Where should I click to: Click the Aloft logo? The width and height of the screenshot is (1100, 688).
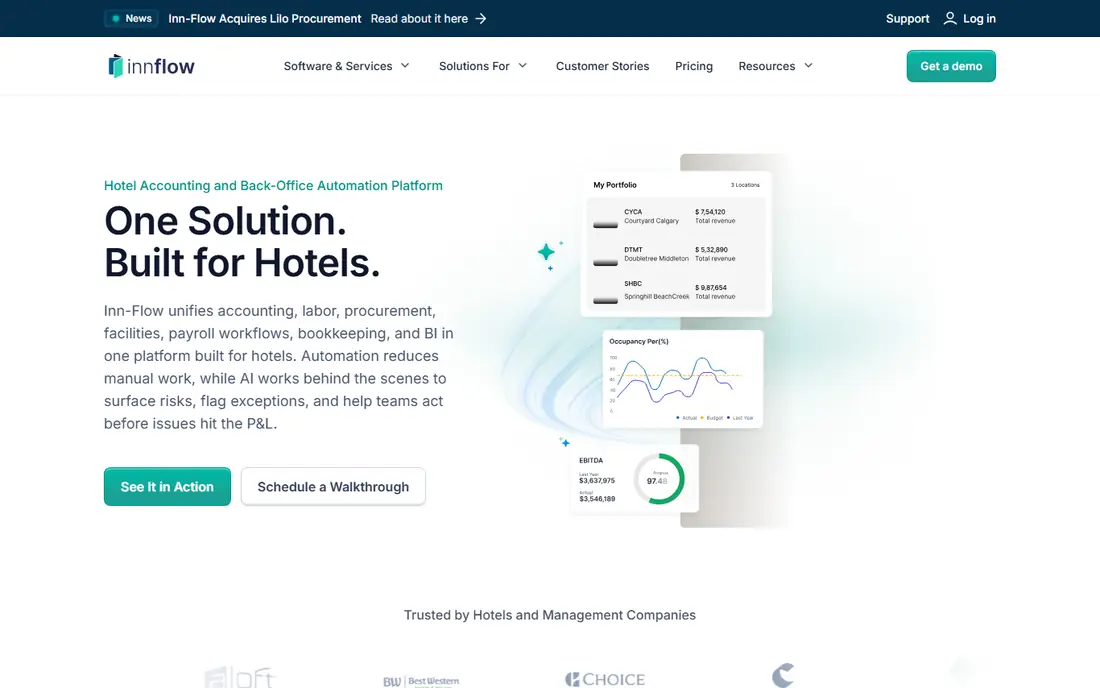pyautogui.click(x=240, y=677)
